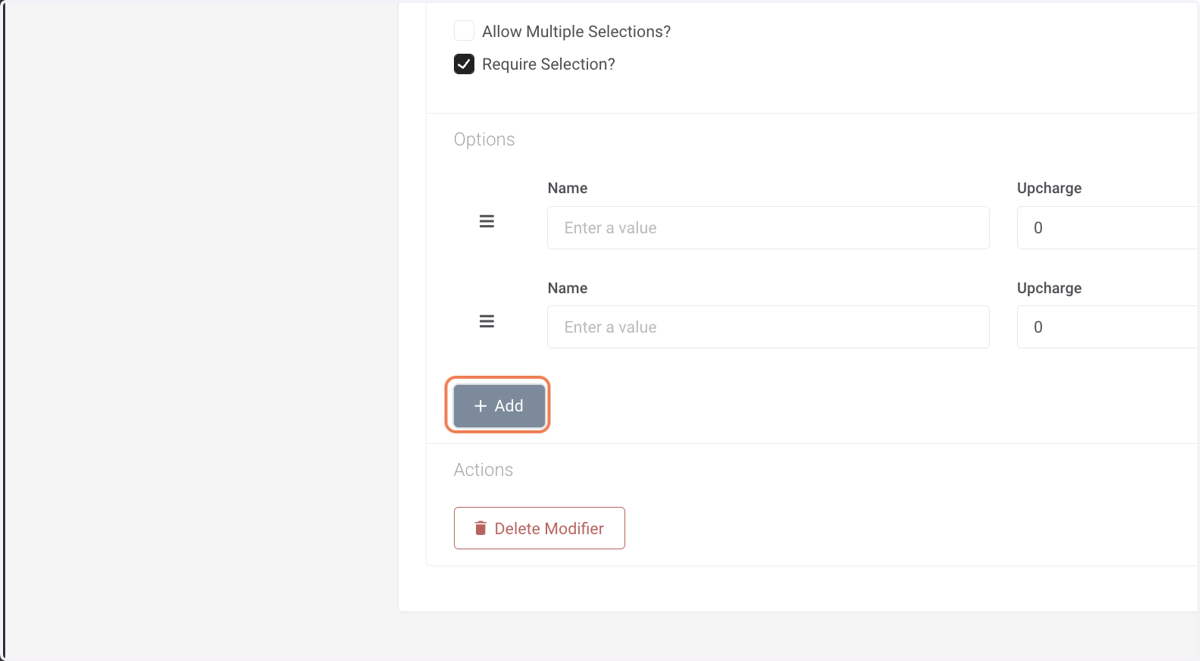This screenshot has height=661, width=1200.
Task: Check the Allow Multiple Selections checkbox
Action: click(464, 31)
